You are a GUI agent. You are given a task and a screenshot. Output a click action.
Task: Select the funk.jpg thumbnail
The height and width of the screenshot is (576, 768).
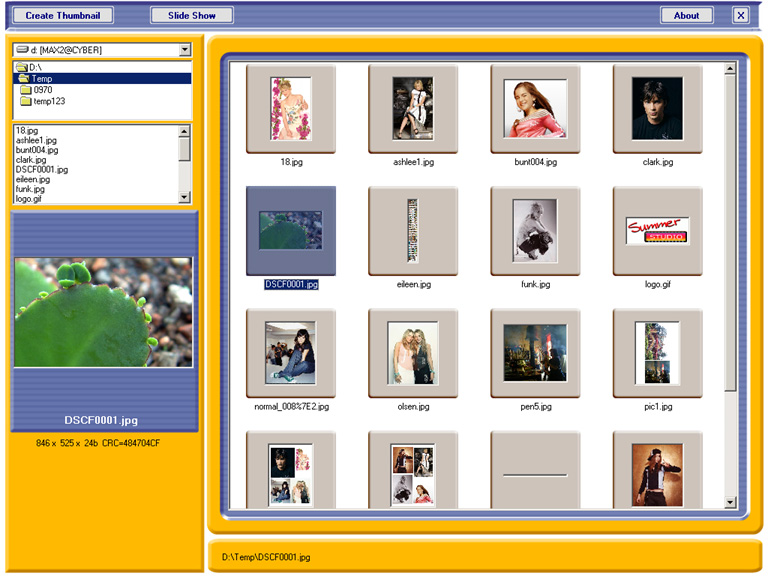(x=534, y=231)
